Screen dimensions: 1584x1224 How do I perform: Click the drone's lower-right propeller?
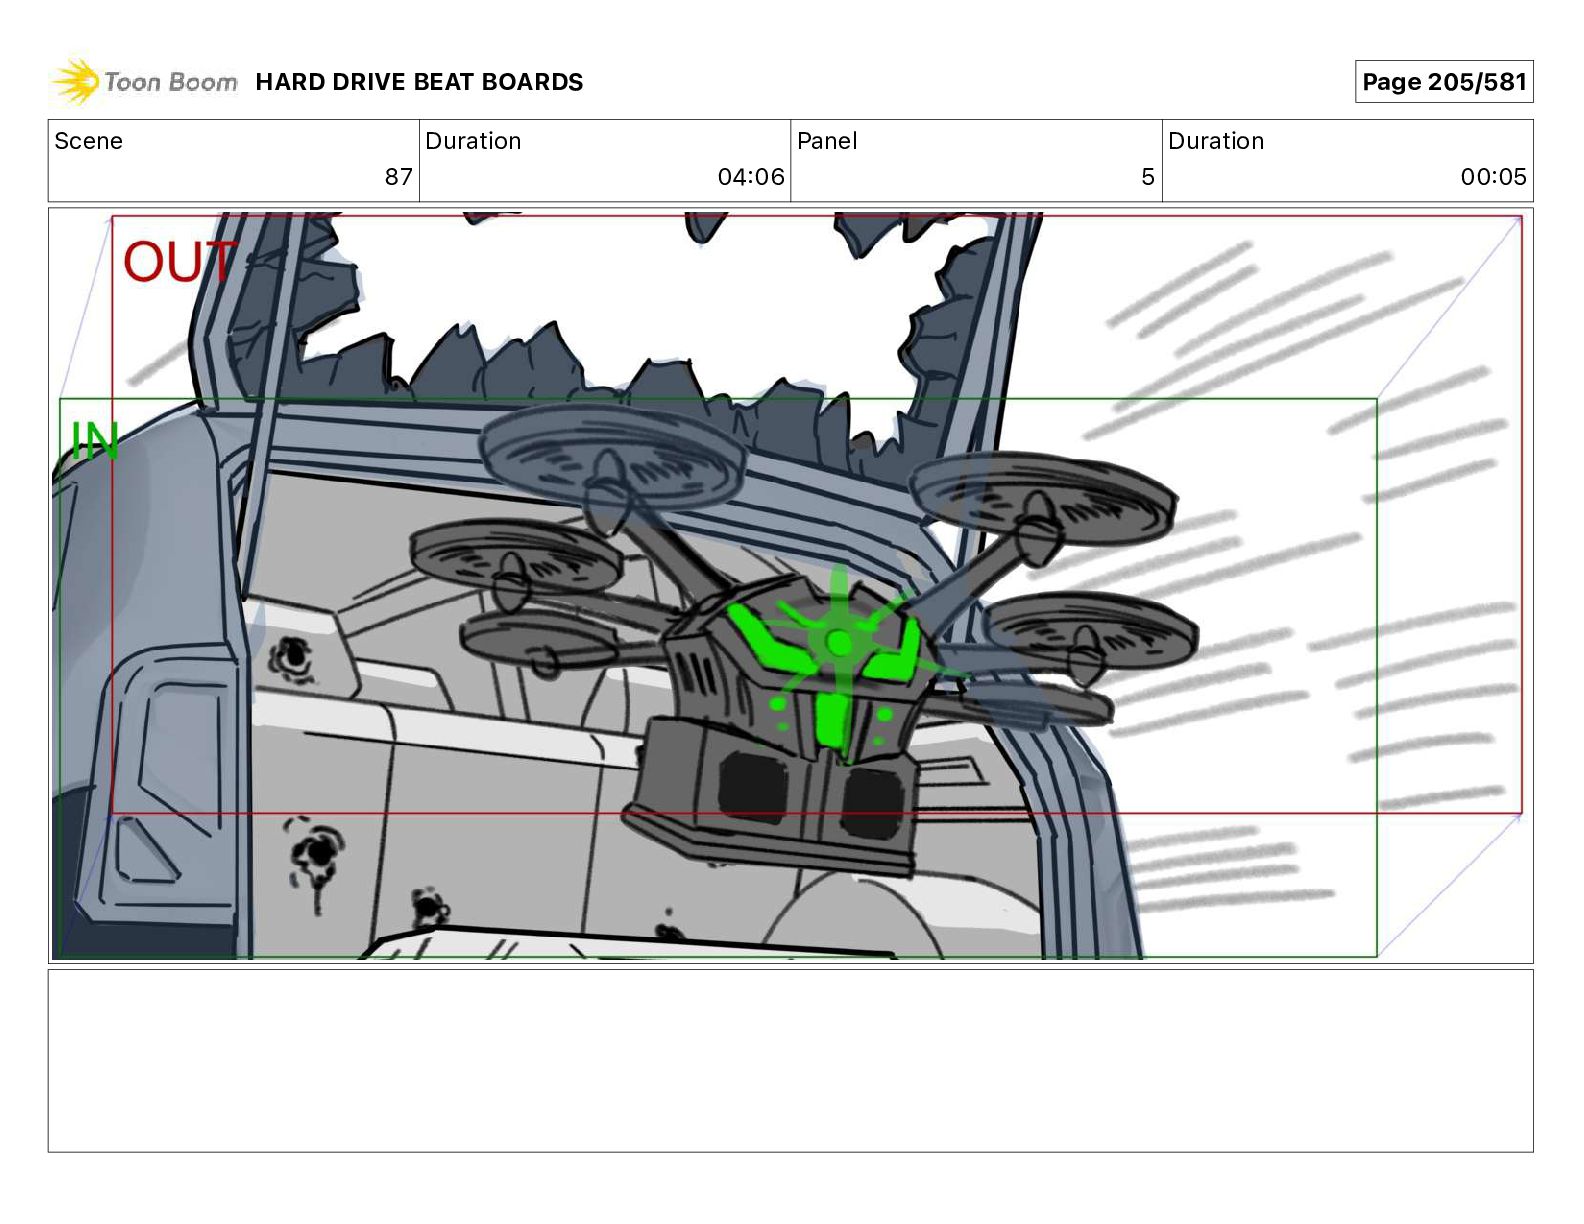1089,630
